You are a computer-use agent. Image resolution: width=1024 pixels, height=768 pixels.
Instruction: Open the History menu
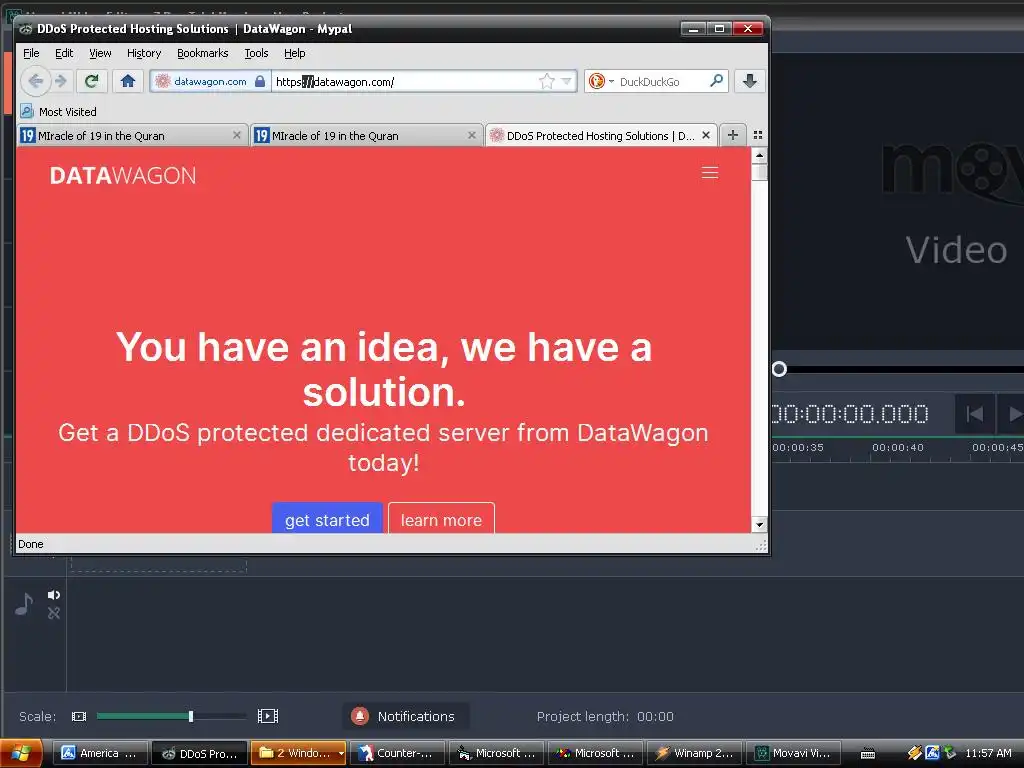click(144, 53)
